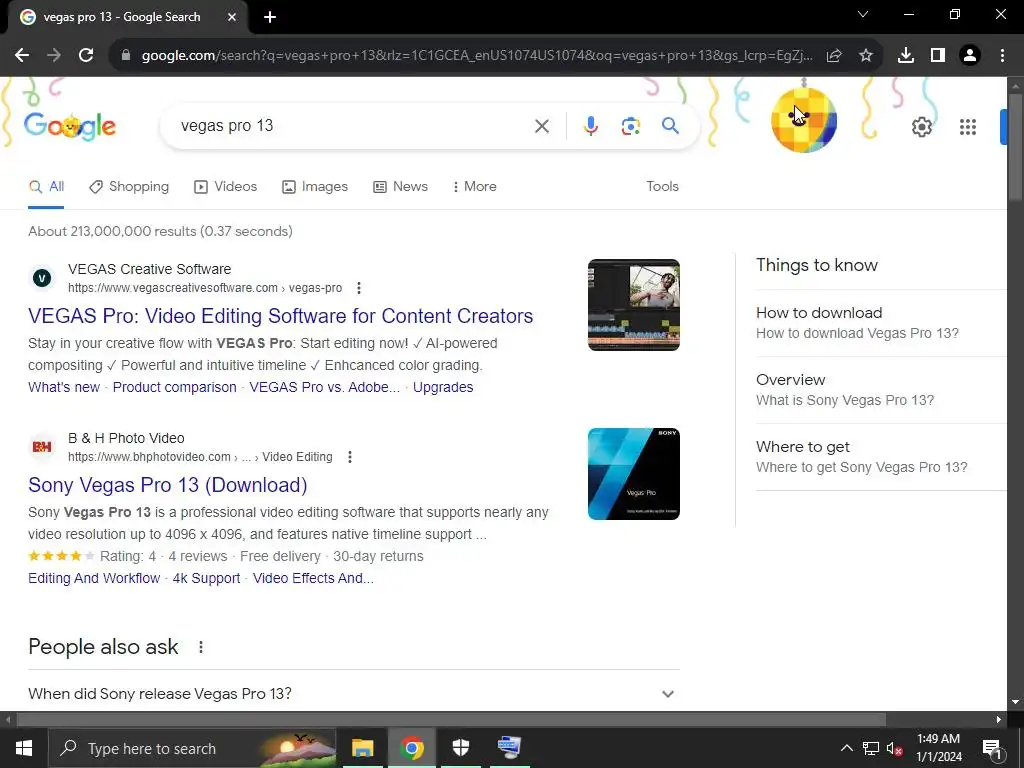1024x768 pixels.
Task: Open the Windows Start menu
Action: point(24,748)
